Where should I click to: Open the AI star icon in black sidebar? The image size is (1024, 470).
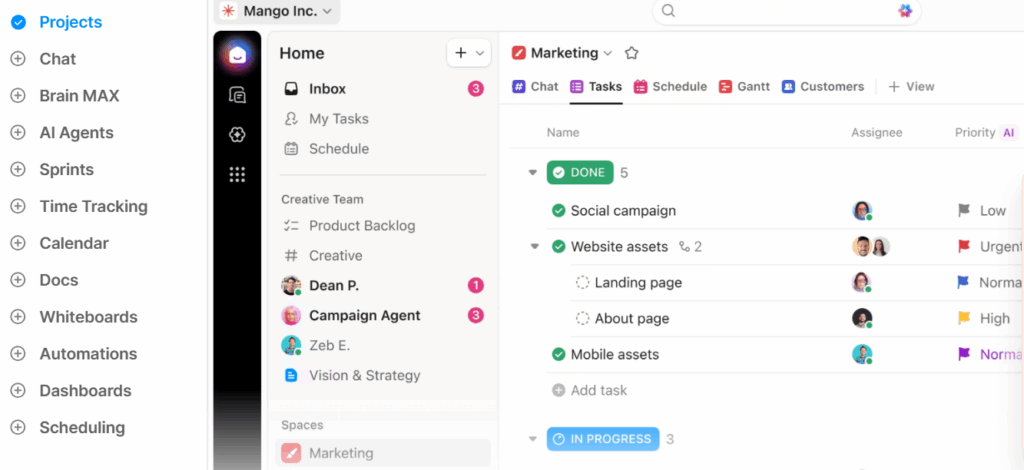[x=237, y=134]
